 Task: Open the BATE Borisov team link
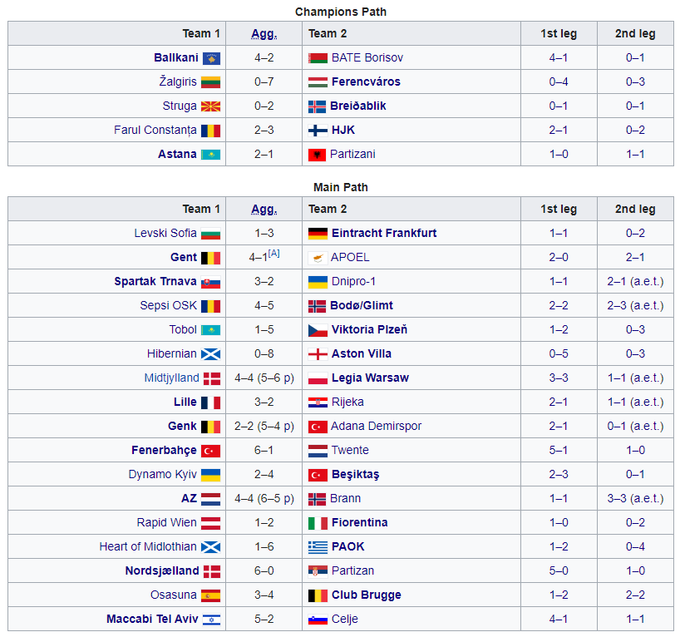[x=367, y=58]
